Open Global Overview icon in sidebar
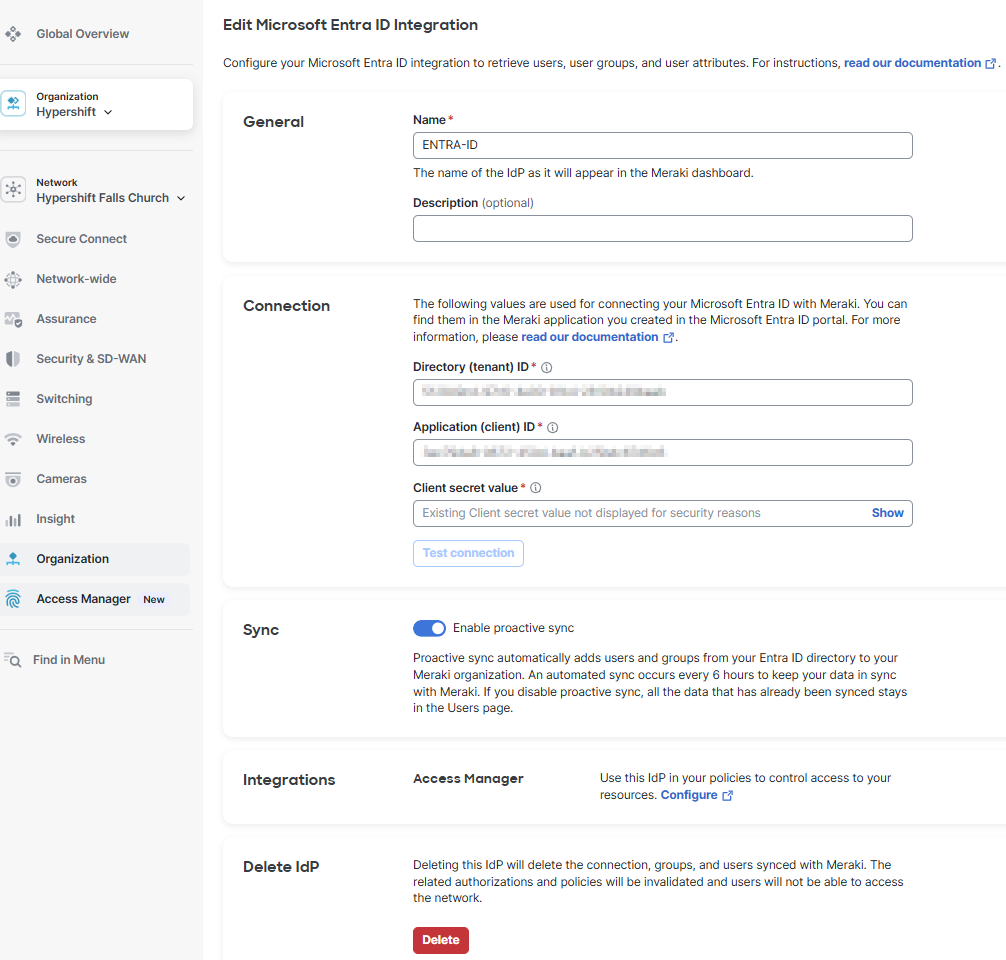Image resolution: width=1006 pixels, height=960 pixels. coord(13,33)
